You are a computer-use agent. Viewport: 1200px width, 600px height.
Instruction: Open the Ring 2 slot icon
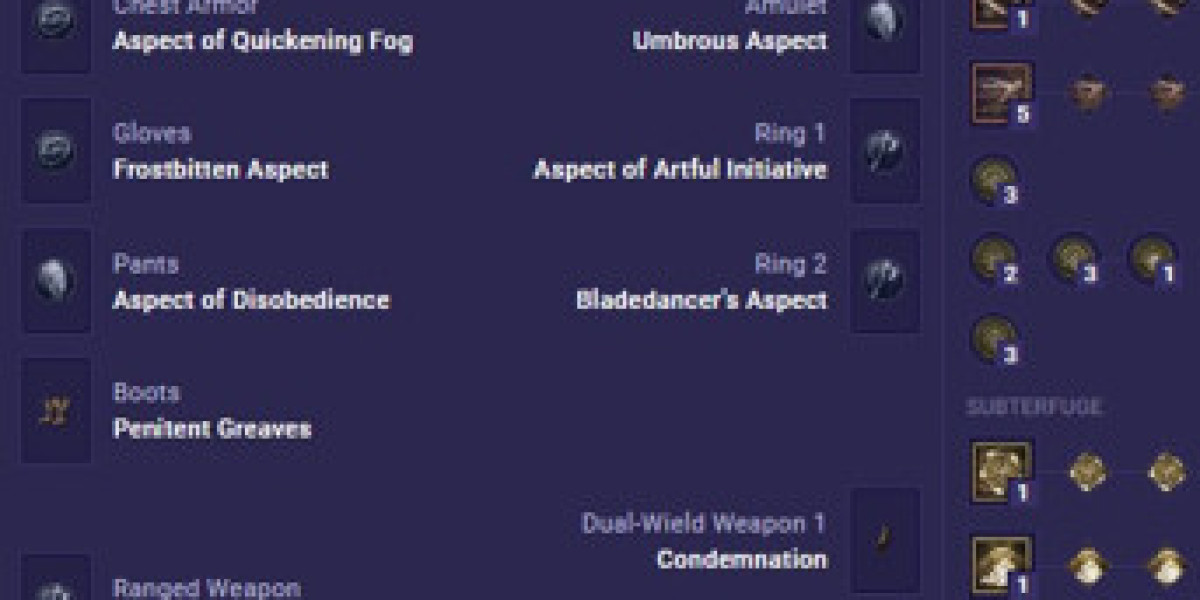pyautogui.click(x=885, y=281)
